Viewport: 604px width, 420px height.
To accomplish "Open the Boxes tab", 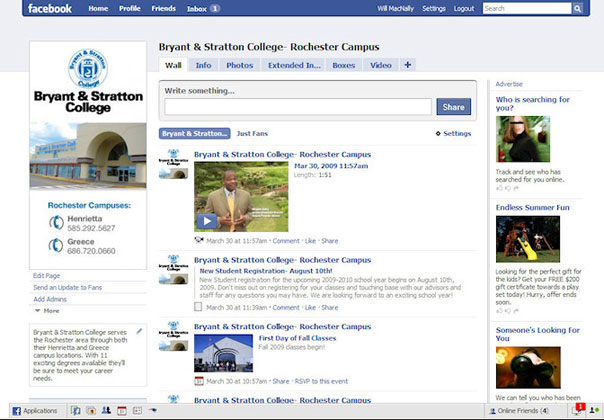I will [344, 65].
